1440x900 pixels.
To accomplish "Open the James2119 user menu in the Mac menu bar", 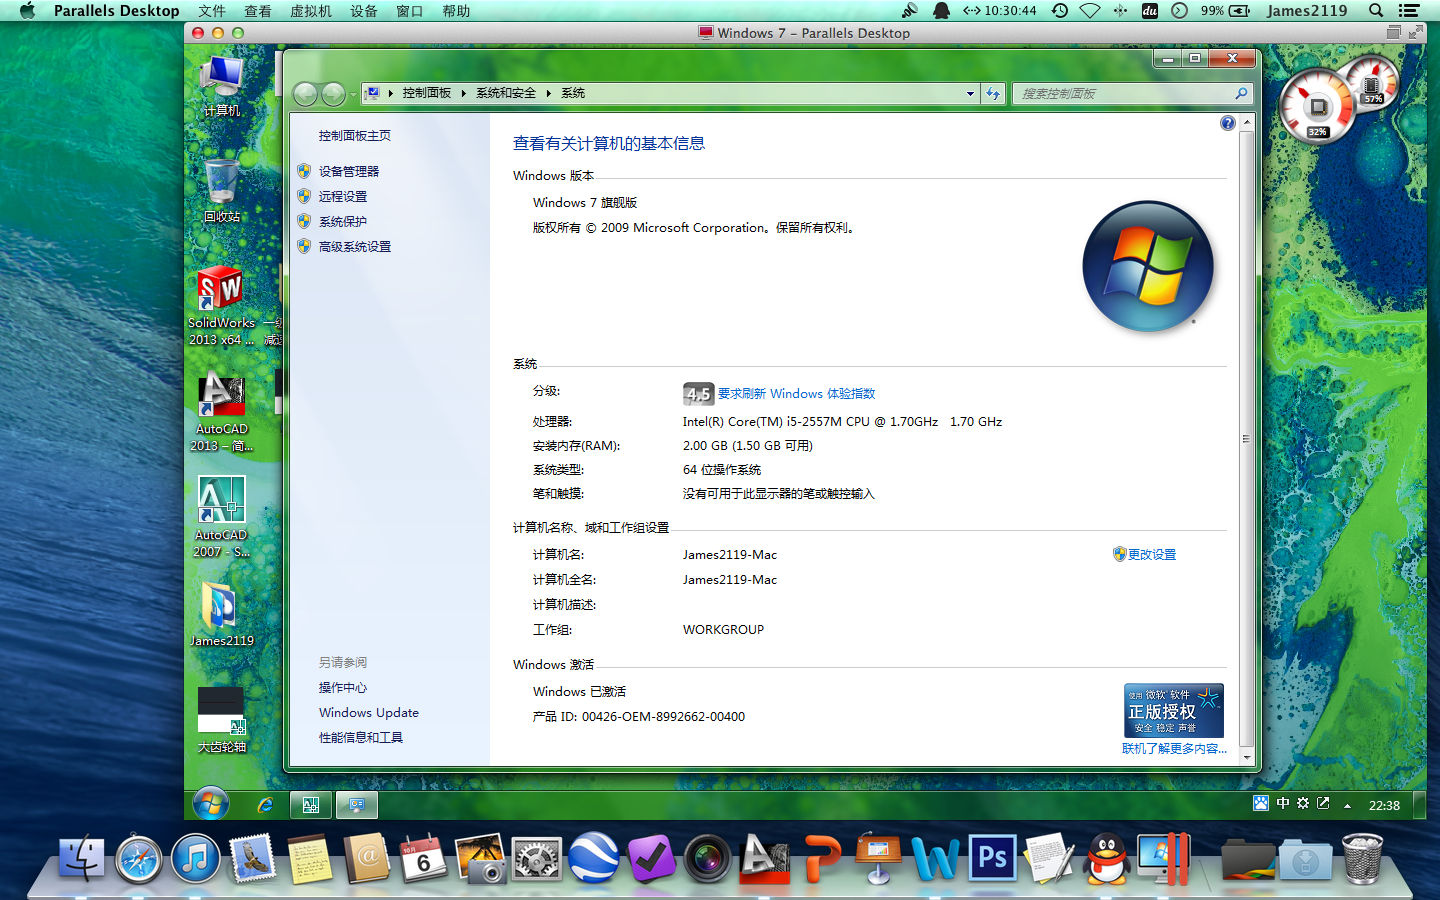I will [x=1307, y=11].
